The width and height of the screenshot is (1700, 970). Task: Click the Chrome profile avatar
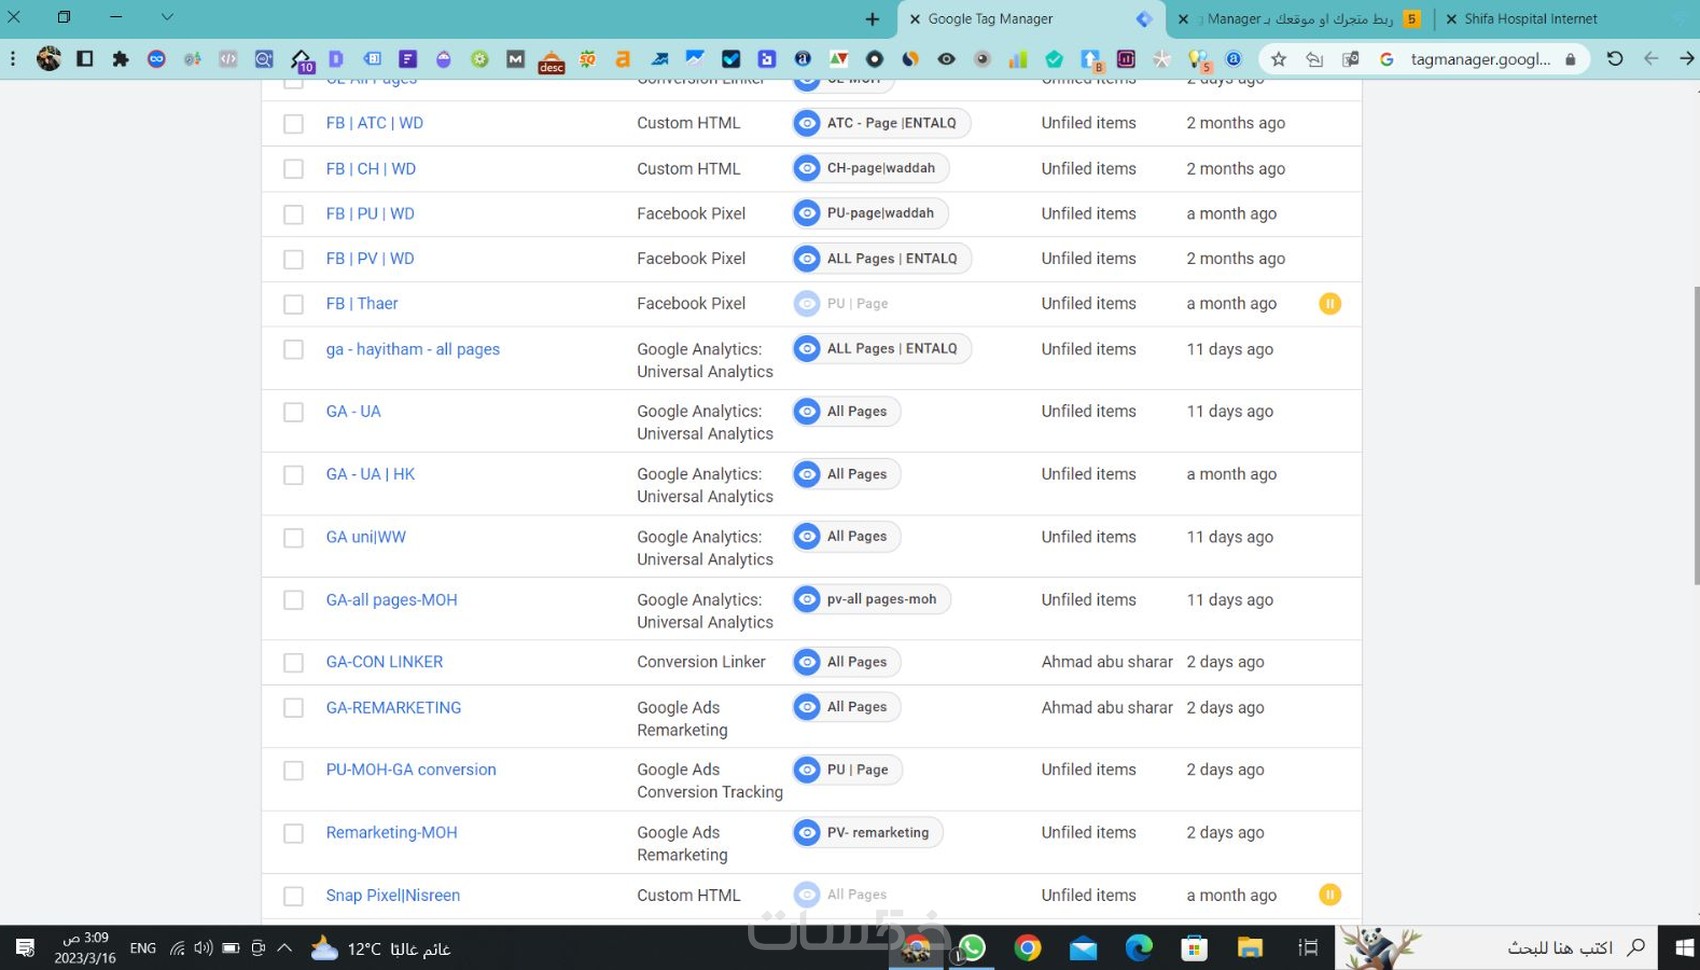[x=49, y=59]
